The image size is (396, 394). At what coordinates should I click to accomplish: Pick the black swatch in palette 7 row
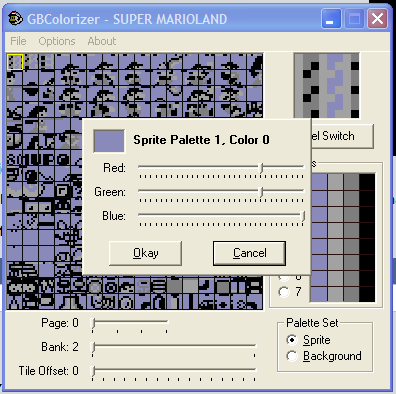pyautogui.click(x=367, y=294)
